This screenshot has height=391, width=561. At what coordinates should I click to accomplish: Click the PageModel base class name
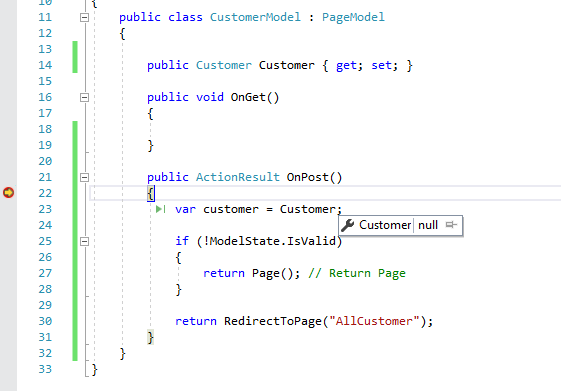(x=353, y=17)
